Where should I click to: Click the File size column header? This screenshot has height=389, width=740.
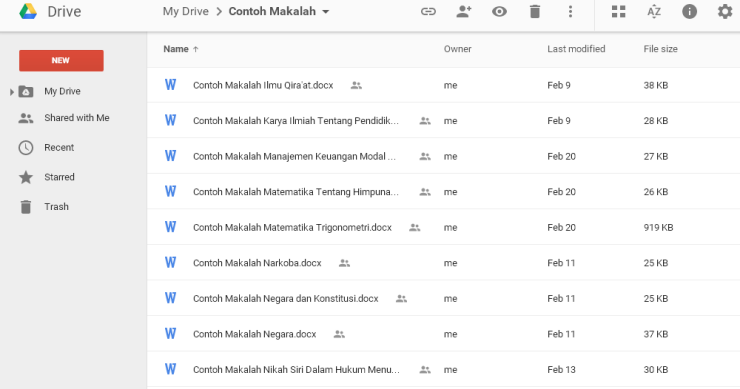[x=660, y=49]
